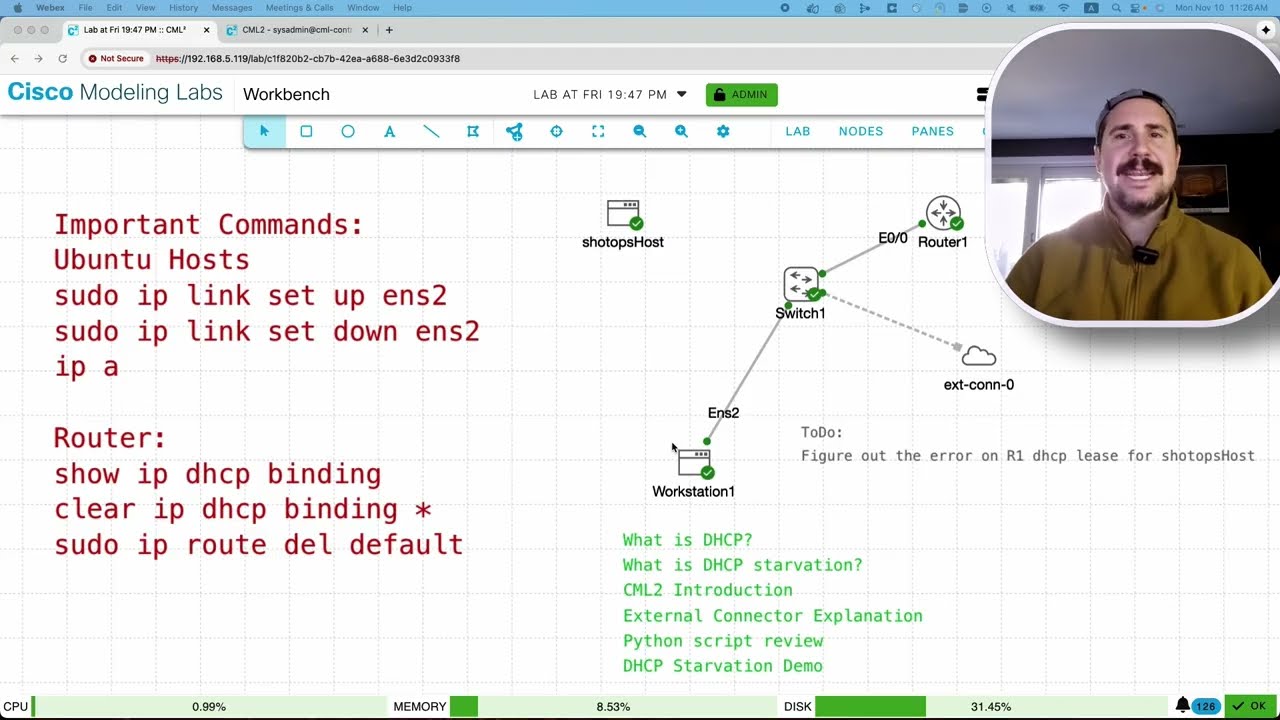The image size is (1280, 720).
Task: Click the 'What is DHCP starvation?' text
Action: coord(742,565)
